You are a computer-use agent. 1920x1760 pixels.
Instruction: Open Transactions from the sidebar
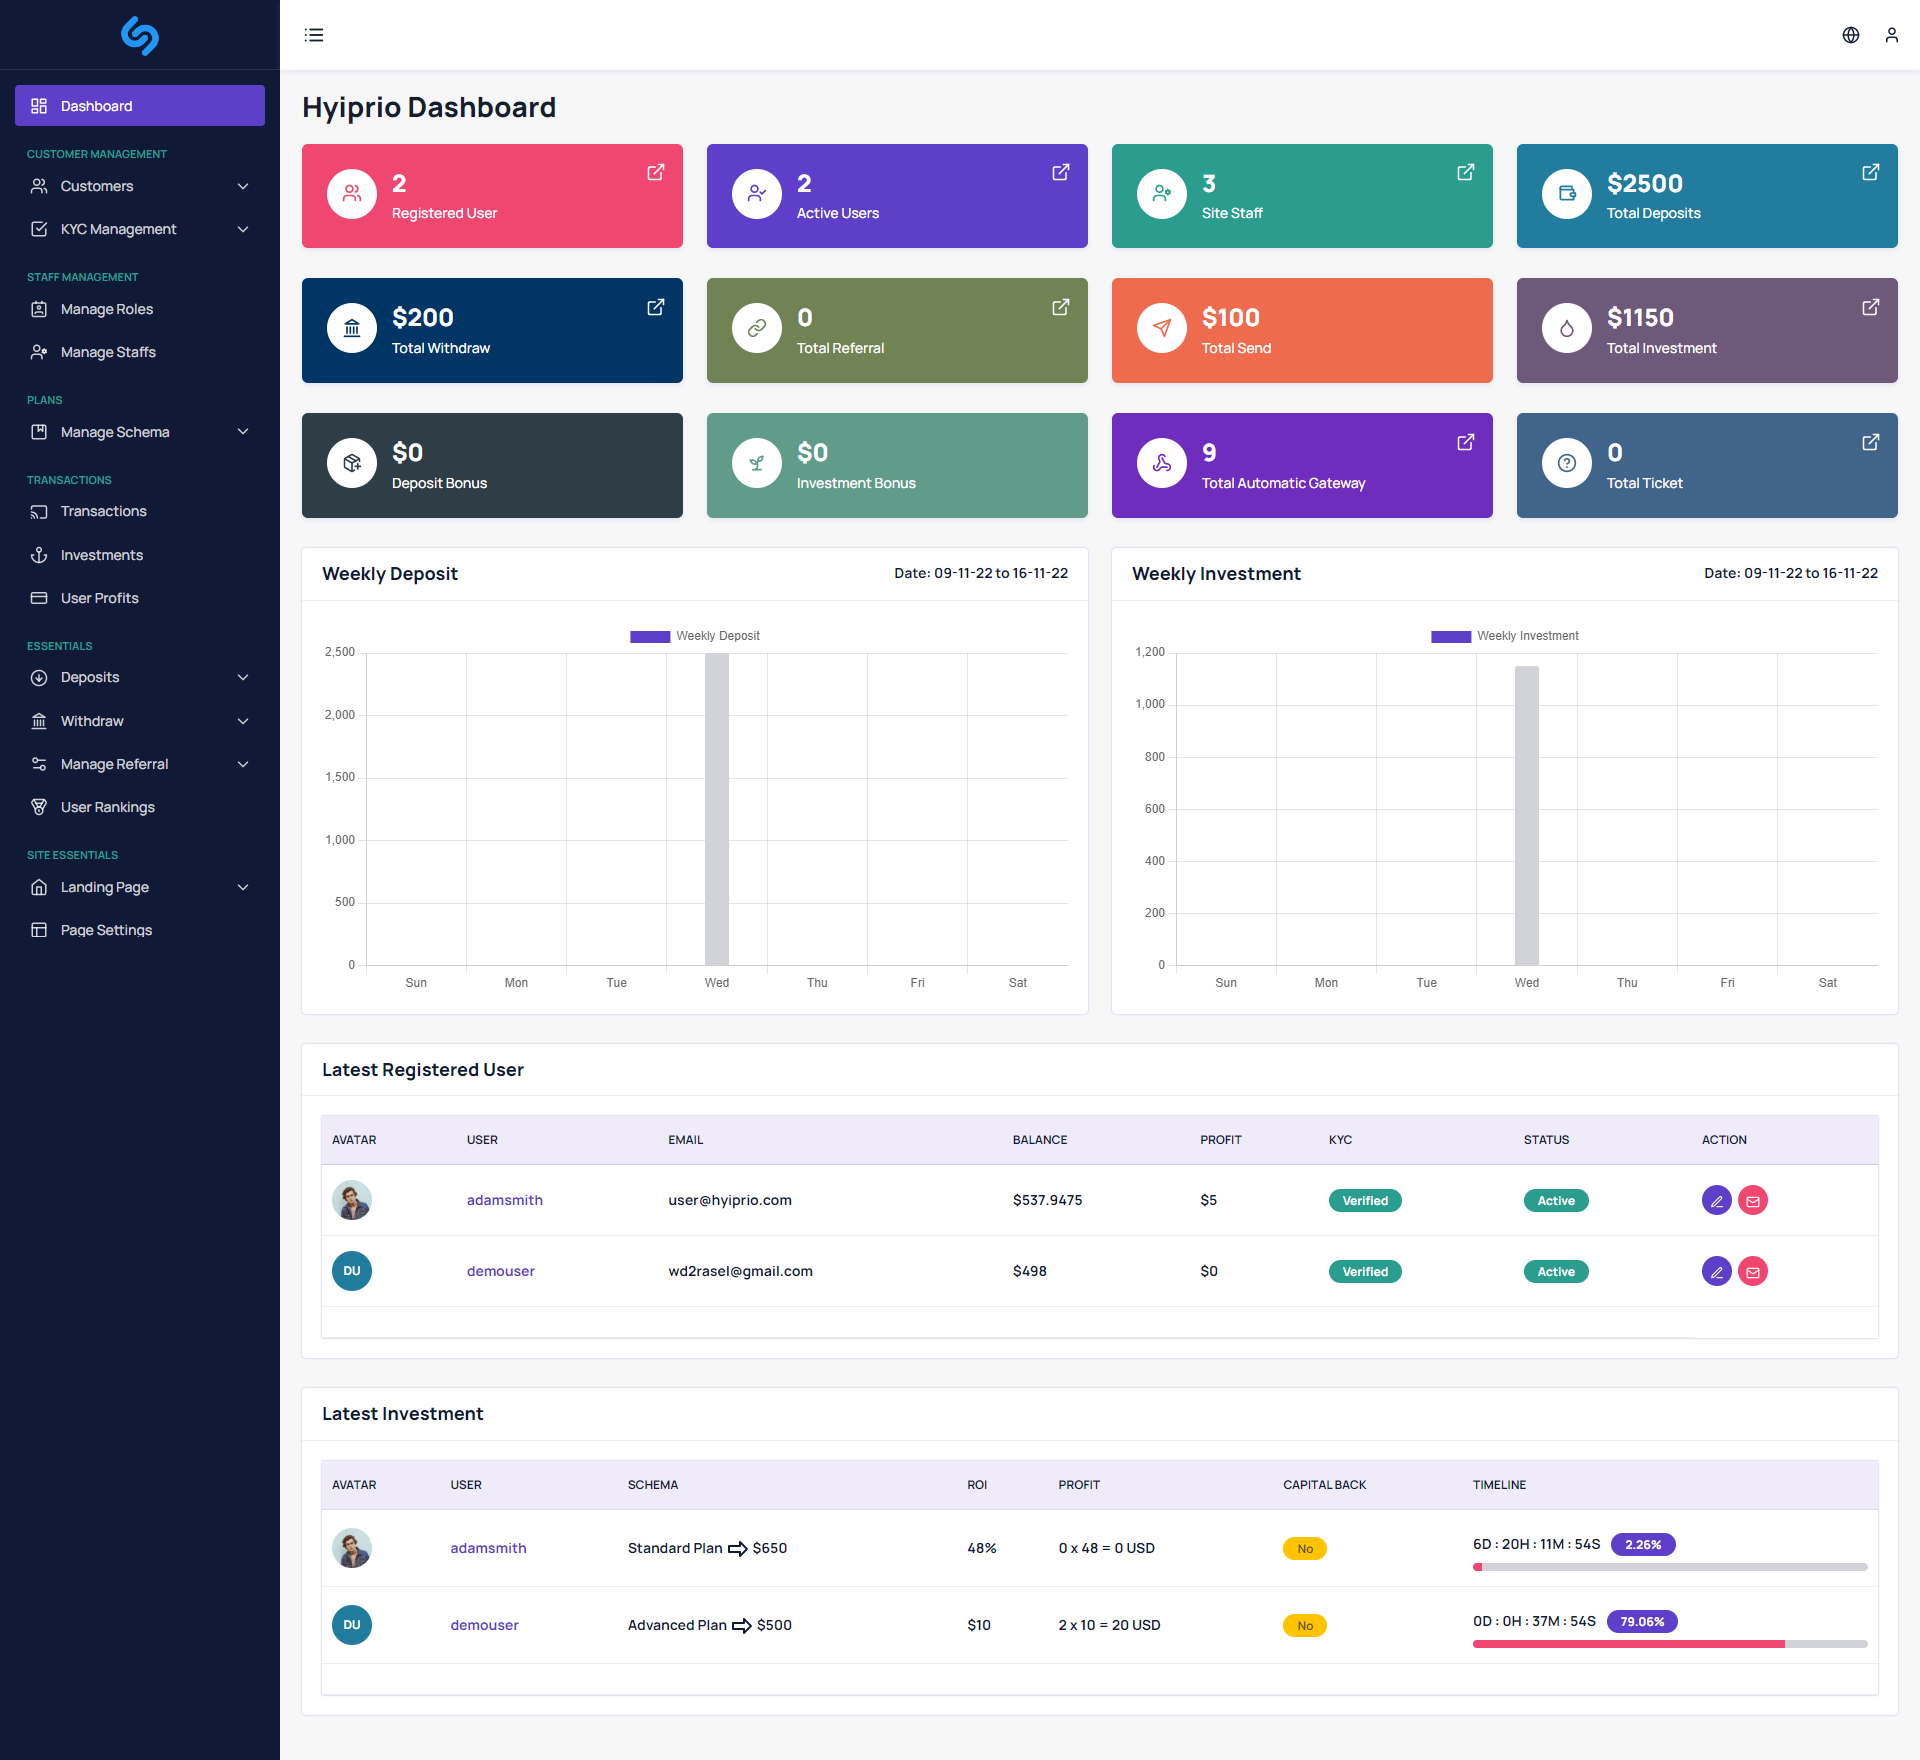pyautogui.click(x=103, y=511)
